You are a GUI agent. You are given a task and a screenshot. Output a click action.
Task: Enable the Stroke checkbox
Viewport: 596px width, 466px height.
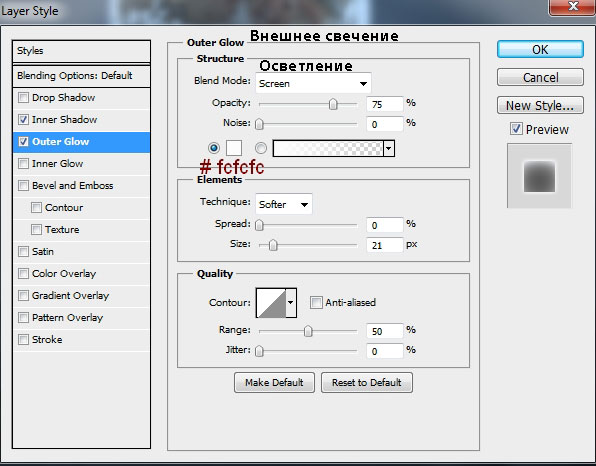click(x=23, y=339)
